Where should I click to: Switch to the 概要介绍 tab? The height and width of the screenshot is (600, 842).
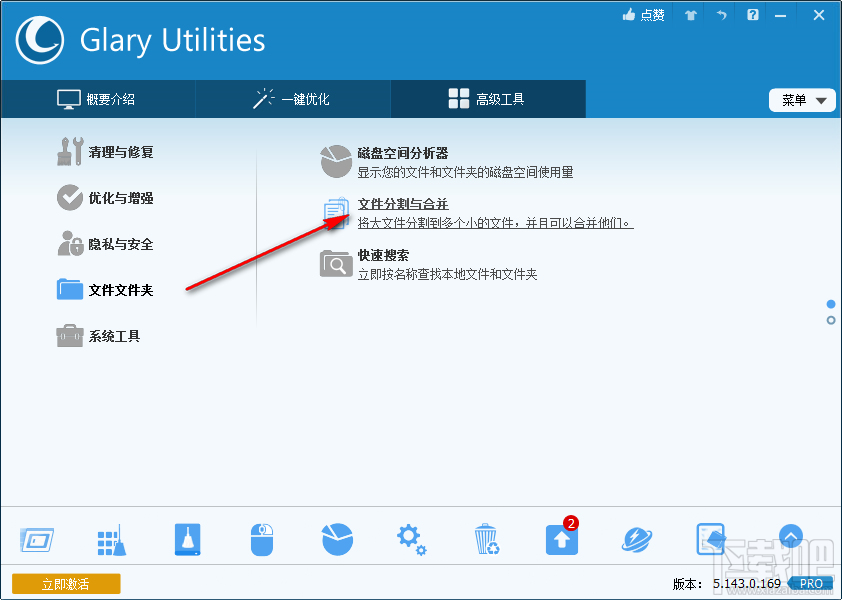[x=97, y=99]
